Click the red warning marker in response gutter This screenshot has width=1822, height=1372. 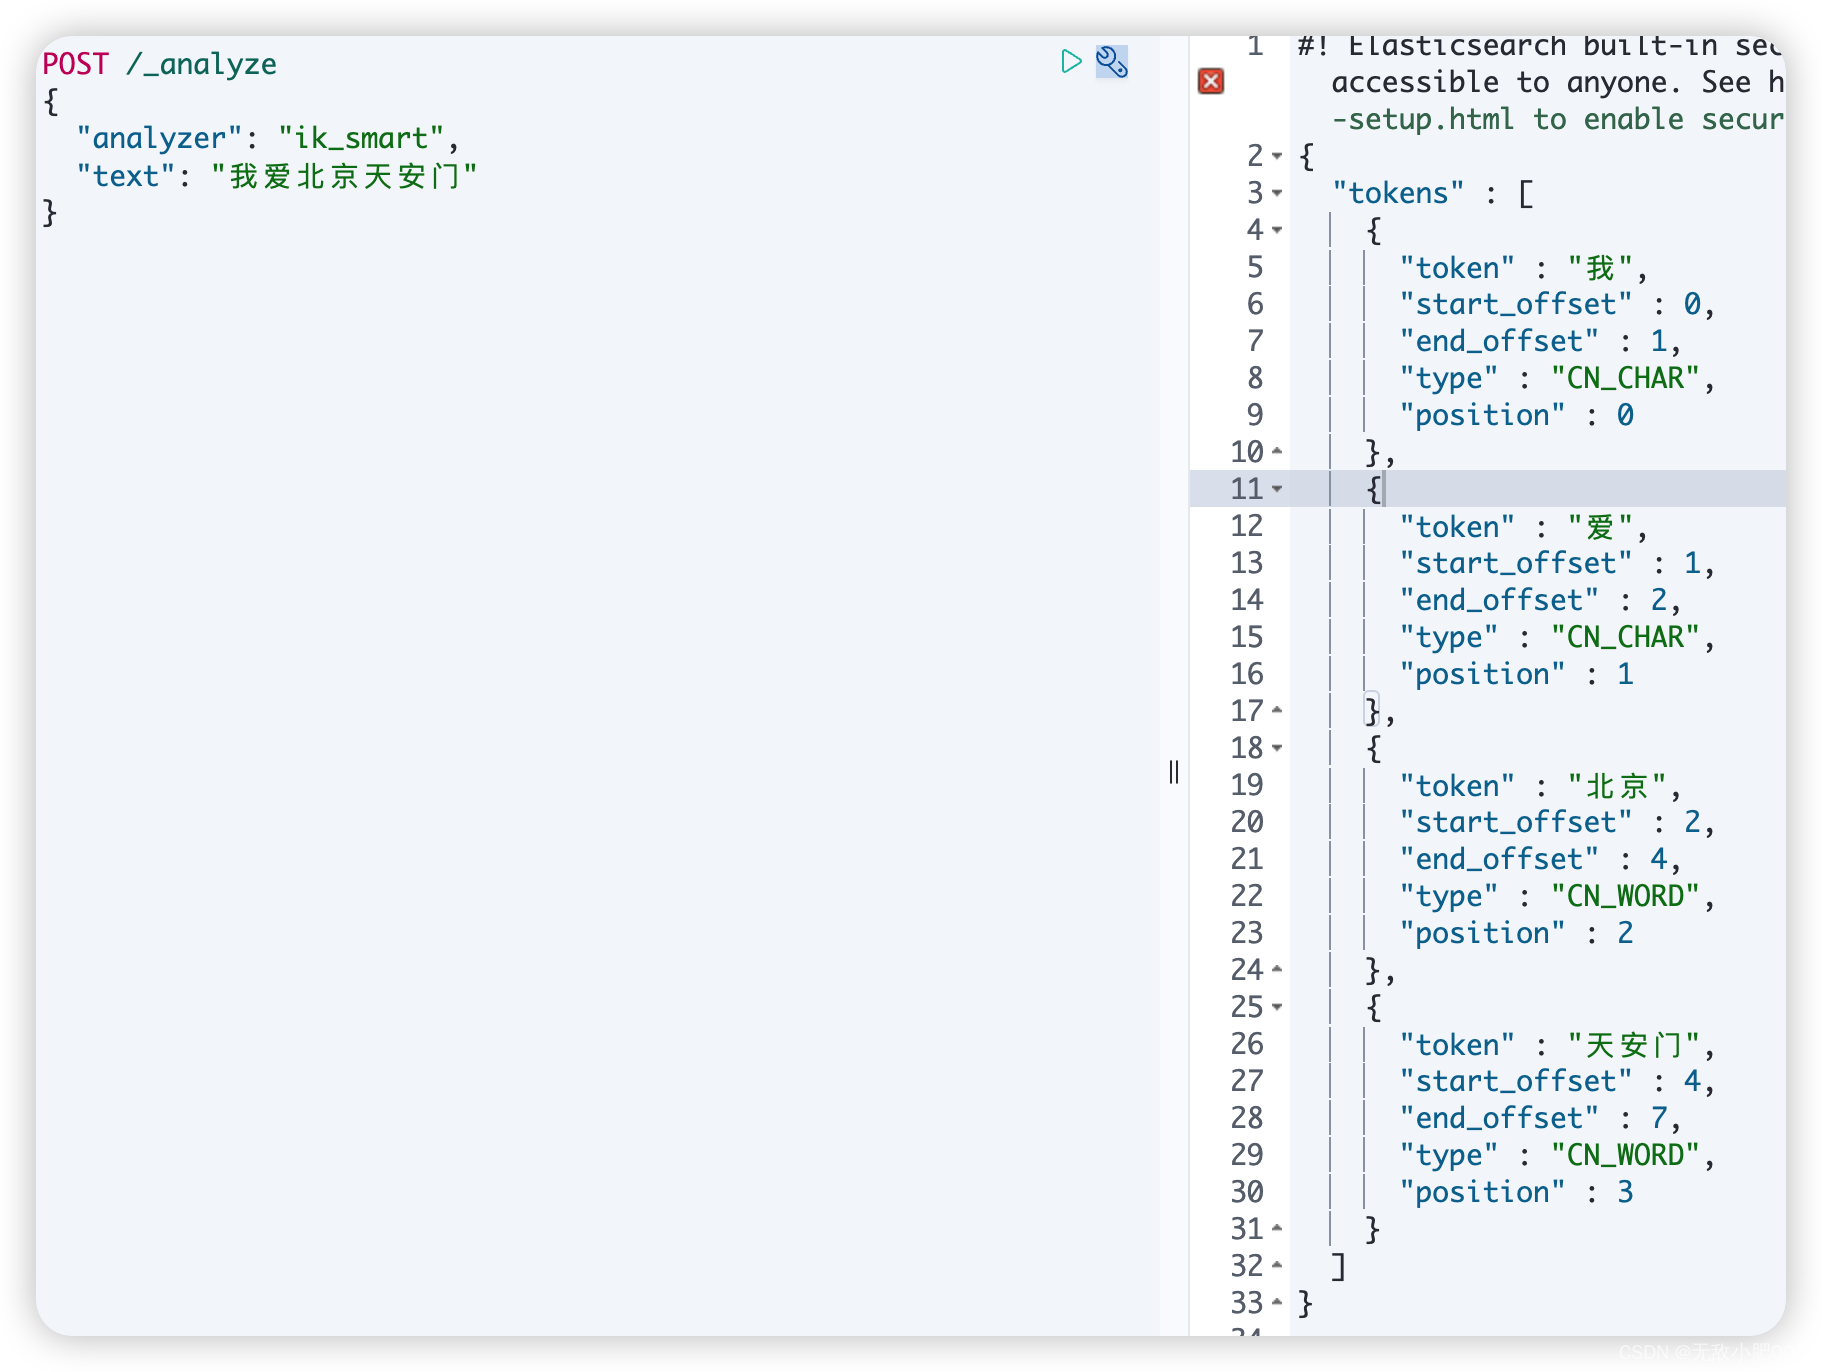[1211, 81]
